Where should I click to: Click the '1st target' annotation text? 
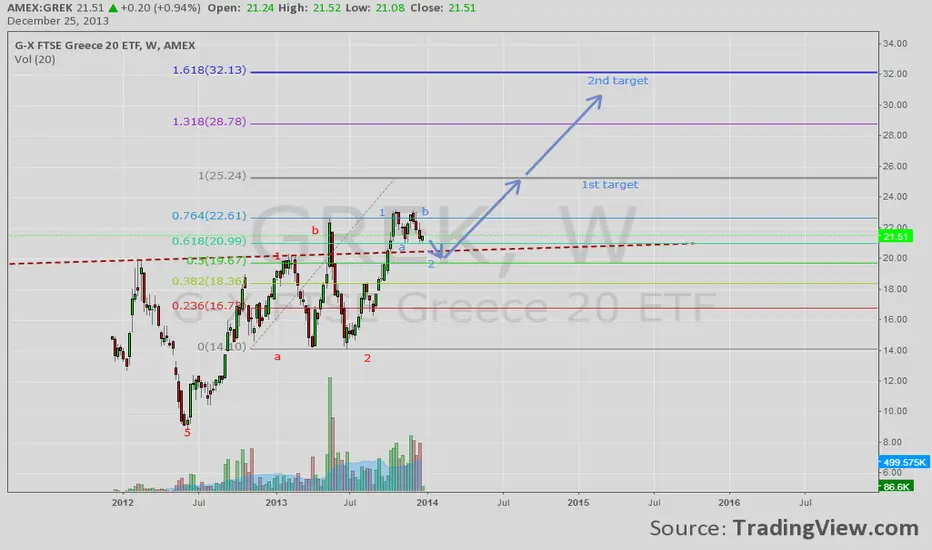coord(609,185)
